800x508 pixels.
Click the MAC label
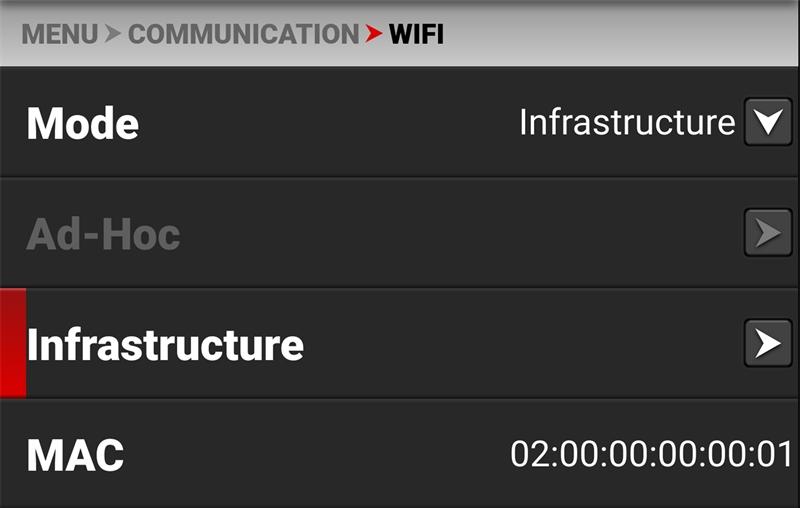[75, 455]
